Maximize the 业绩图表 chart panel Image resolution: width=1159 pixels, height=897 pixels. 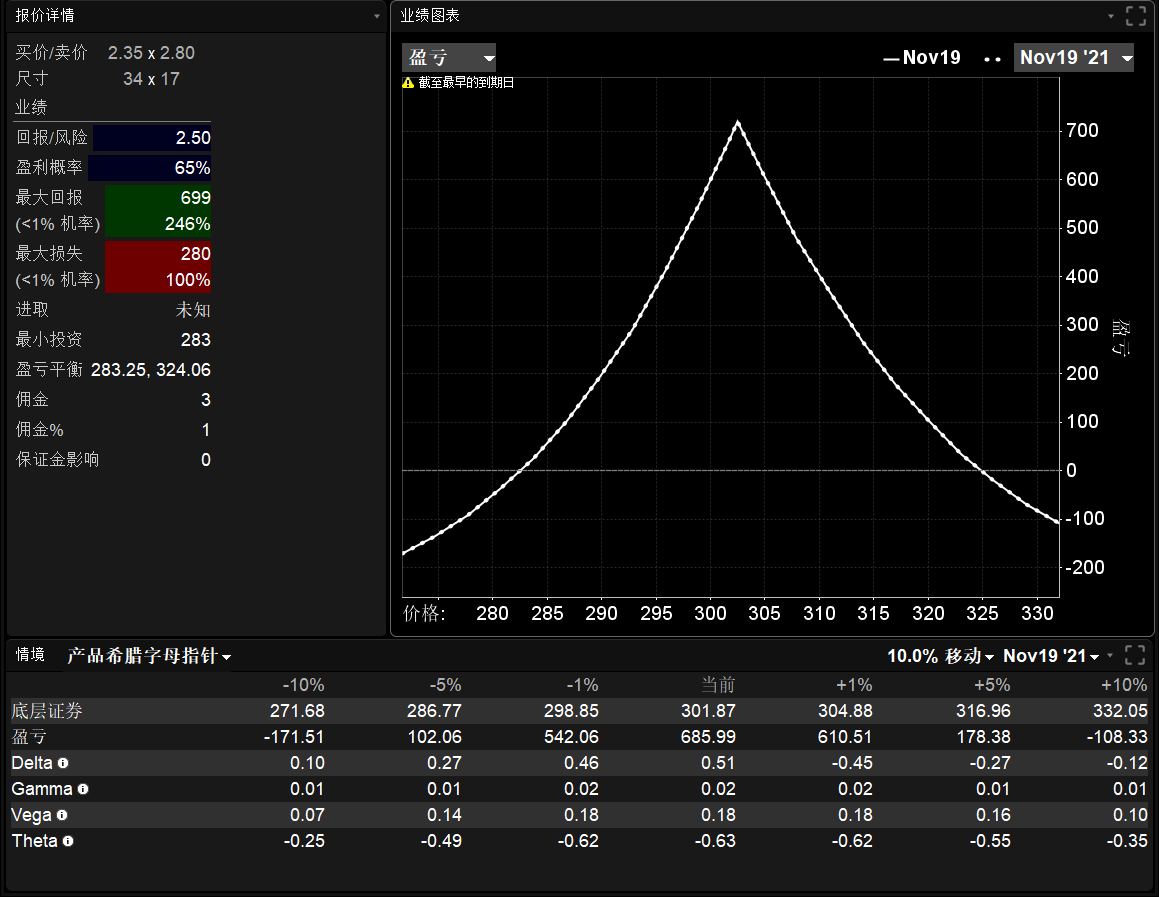point(1135,16)
